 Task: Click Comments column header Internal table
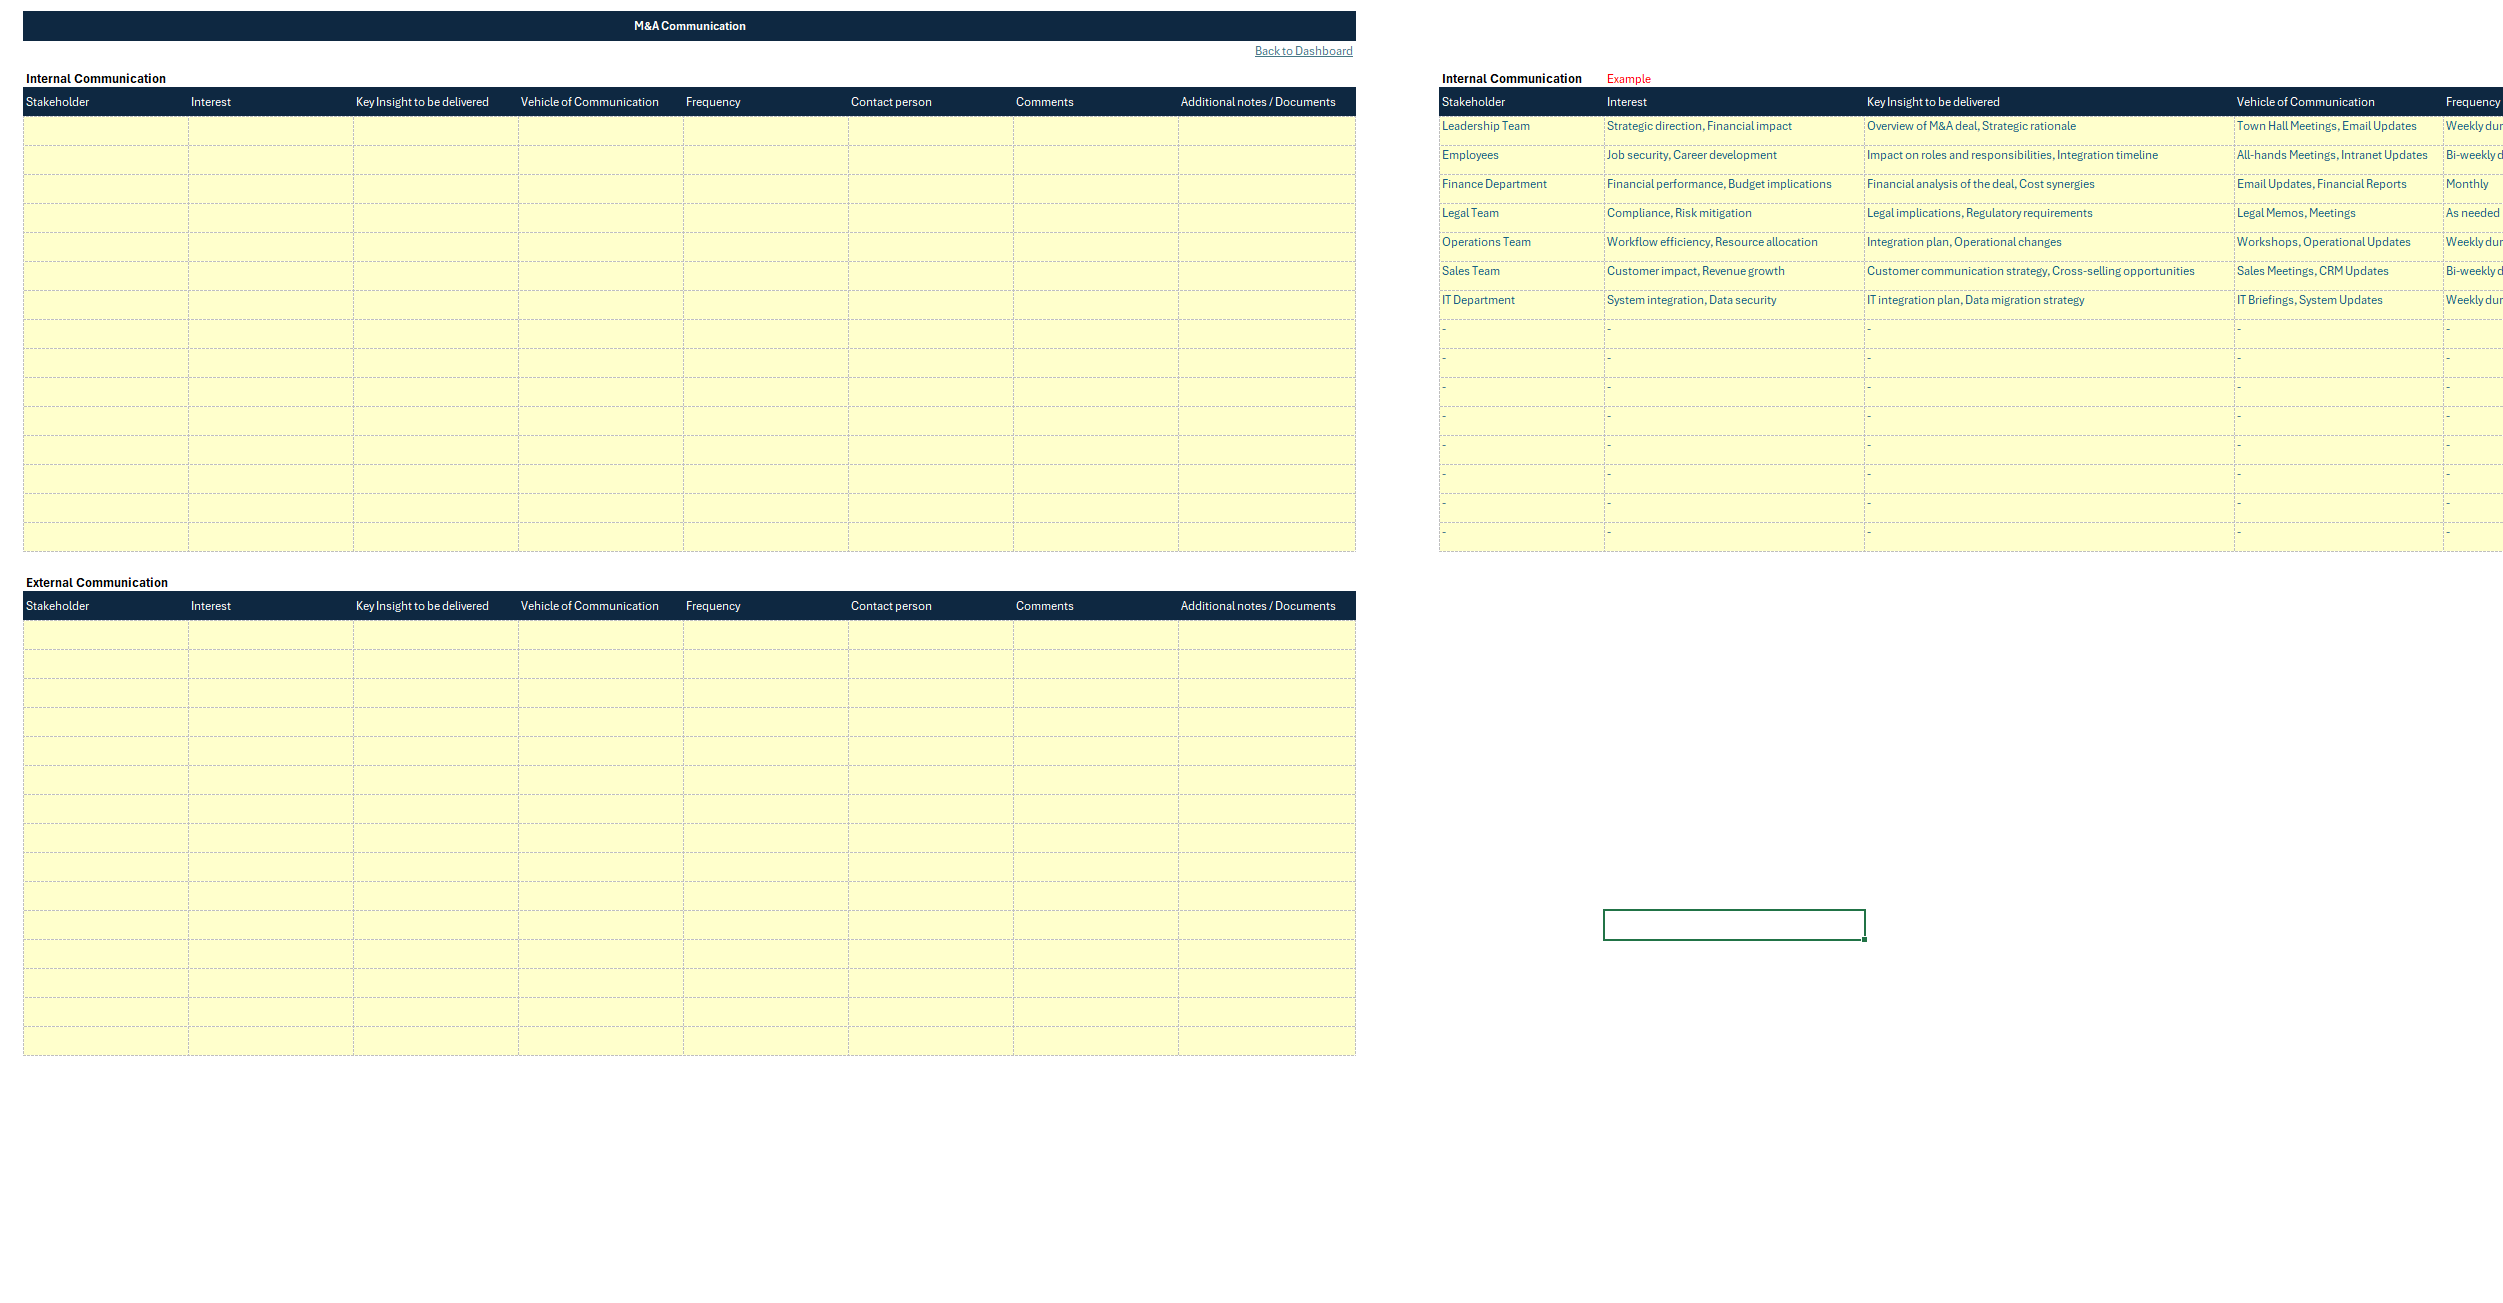click(x=1045, y=103)
